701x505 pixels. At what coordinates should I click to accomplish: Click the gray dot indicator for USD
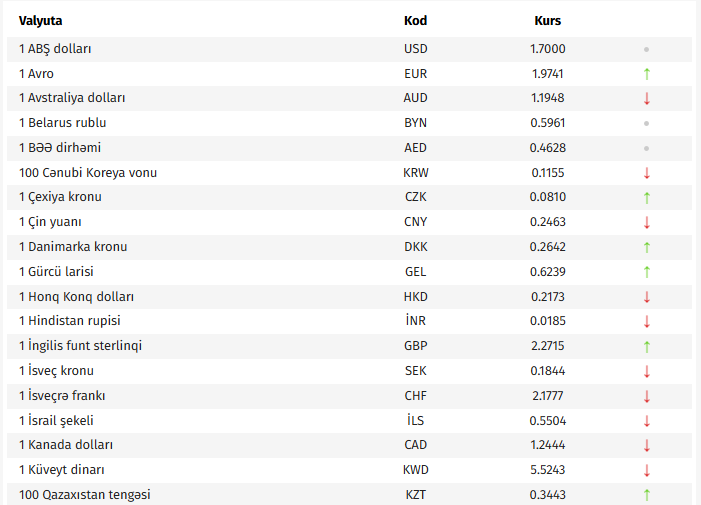tap(647, 49)
